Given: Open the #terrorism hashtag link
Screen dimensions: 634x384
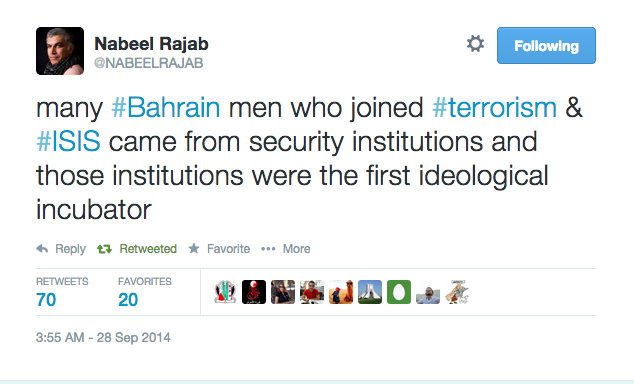Looking at the screenshot, I should (x=495, y=108).
